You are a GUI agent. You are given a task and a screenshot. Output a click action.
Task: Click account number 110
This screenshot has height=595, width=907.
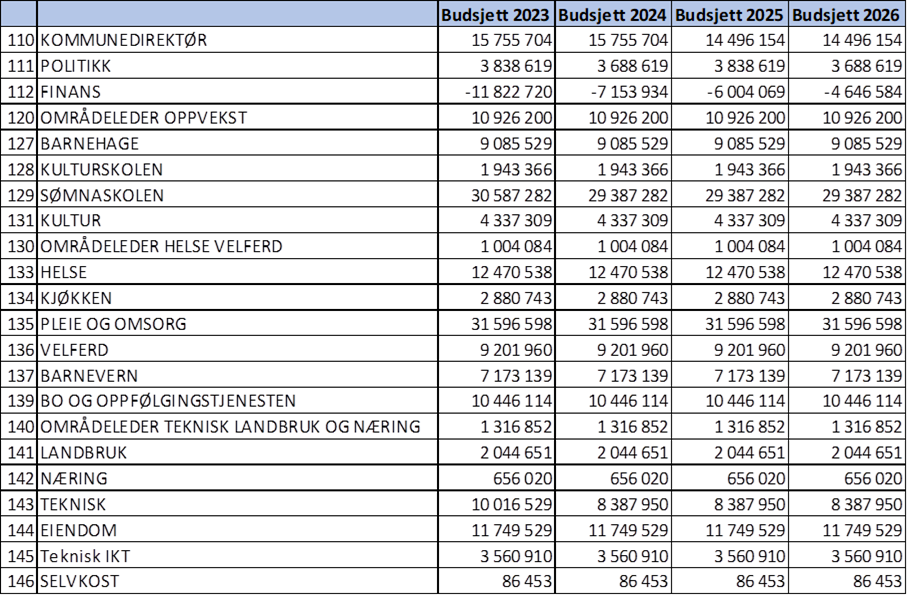(19, 40)
